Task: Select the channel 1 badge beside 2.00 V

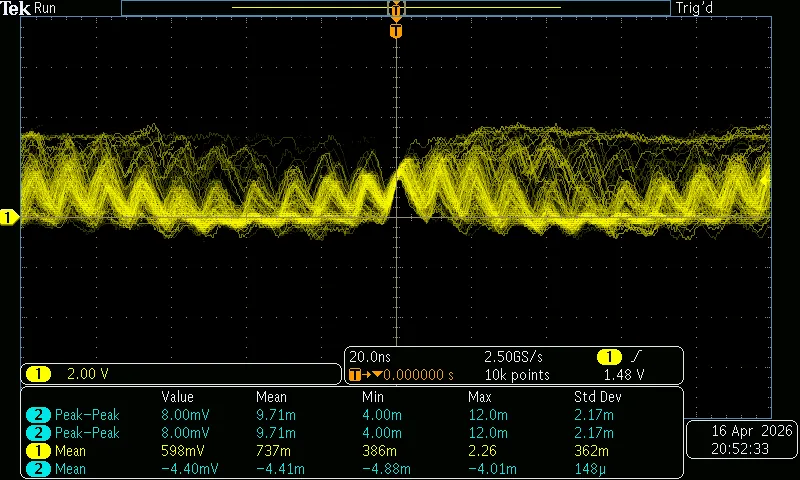Action: (38, 374)
